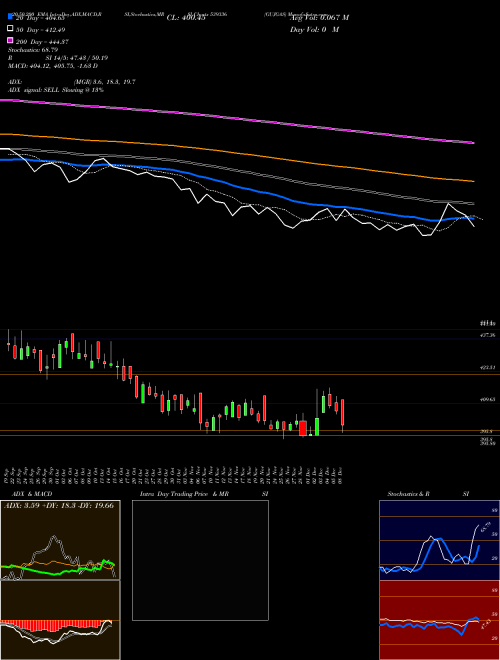
Task: Select the 'Stochastics: 68.79' reading
Action: (x=33, y=50)
